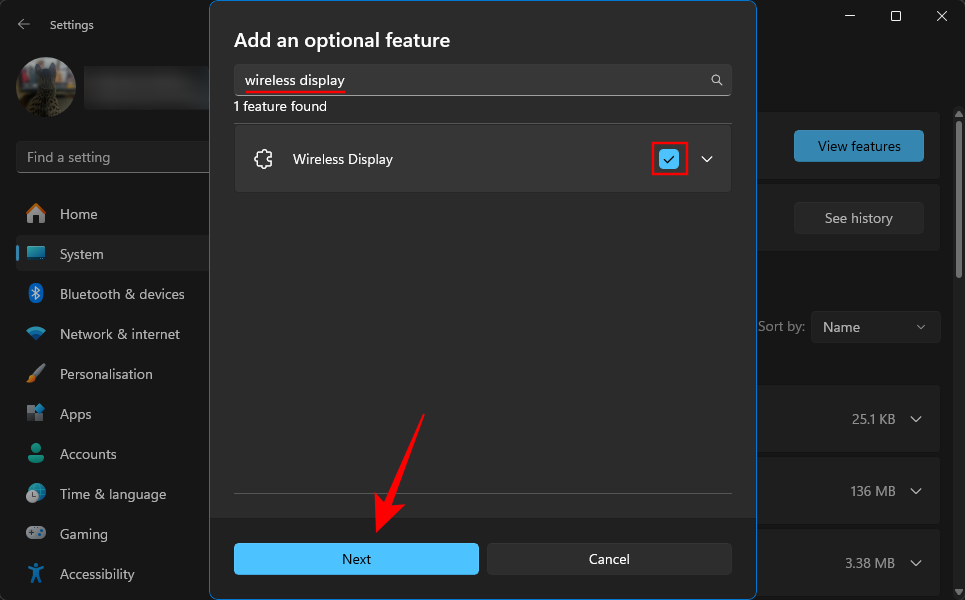Click inside the Find a setting search box
This screenshot has height=600, width=965.
click(110, 157)
